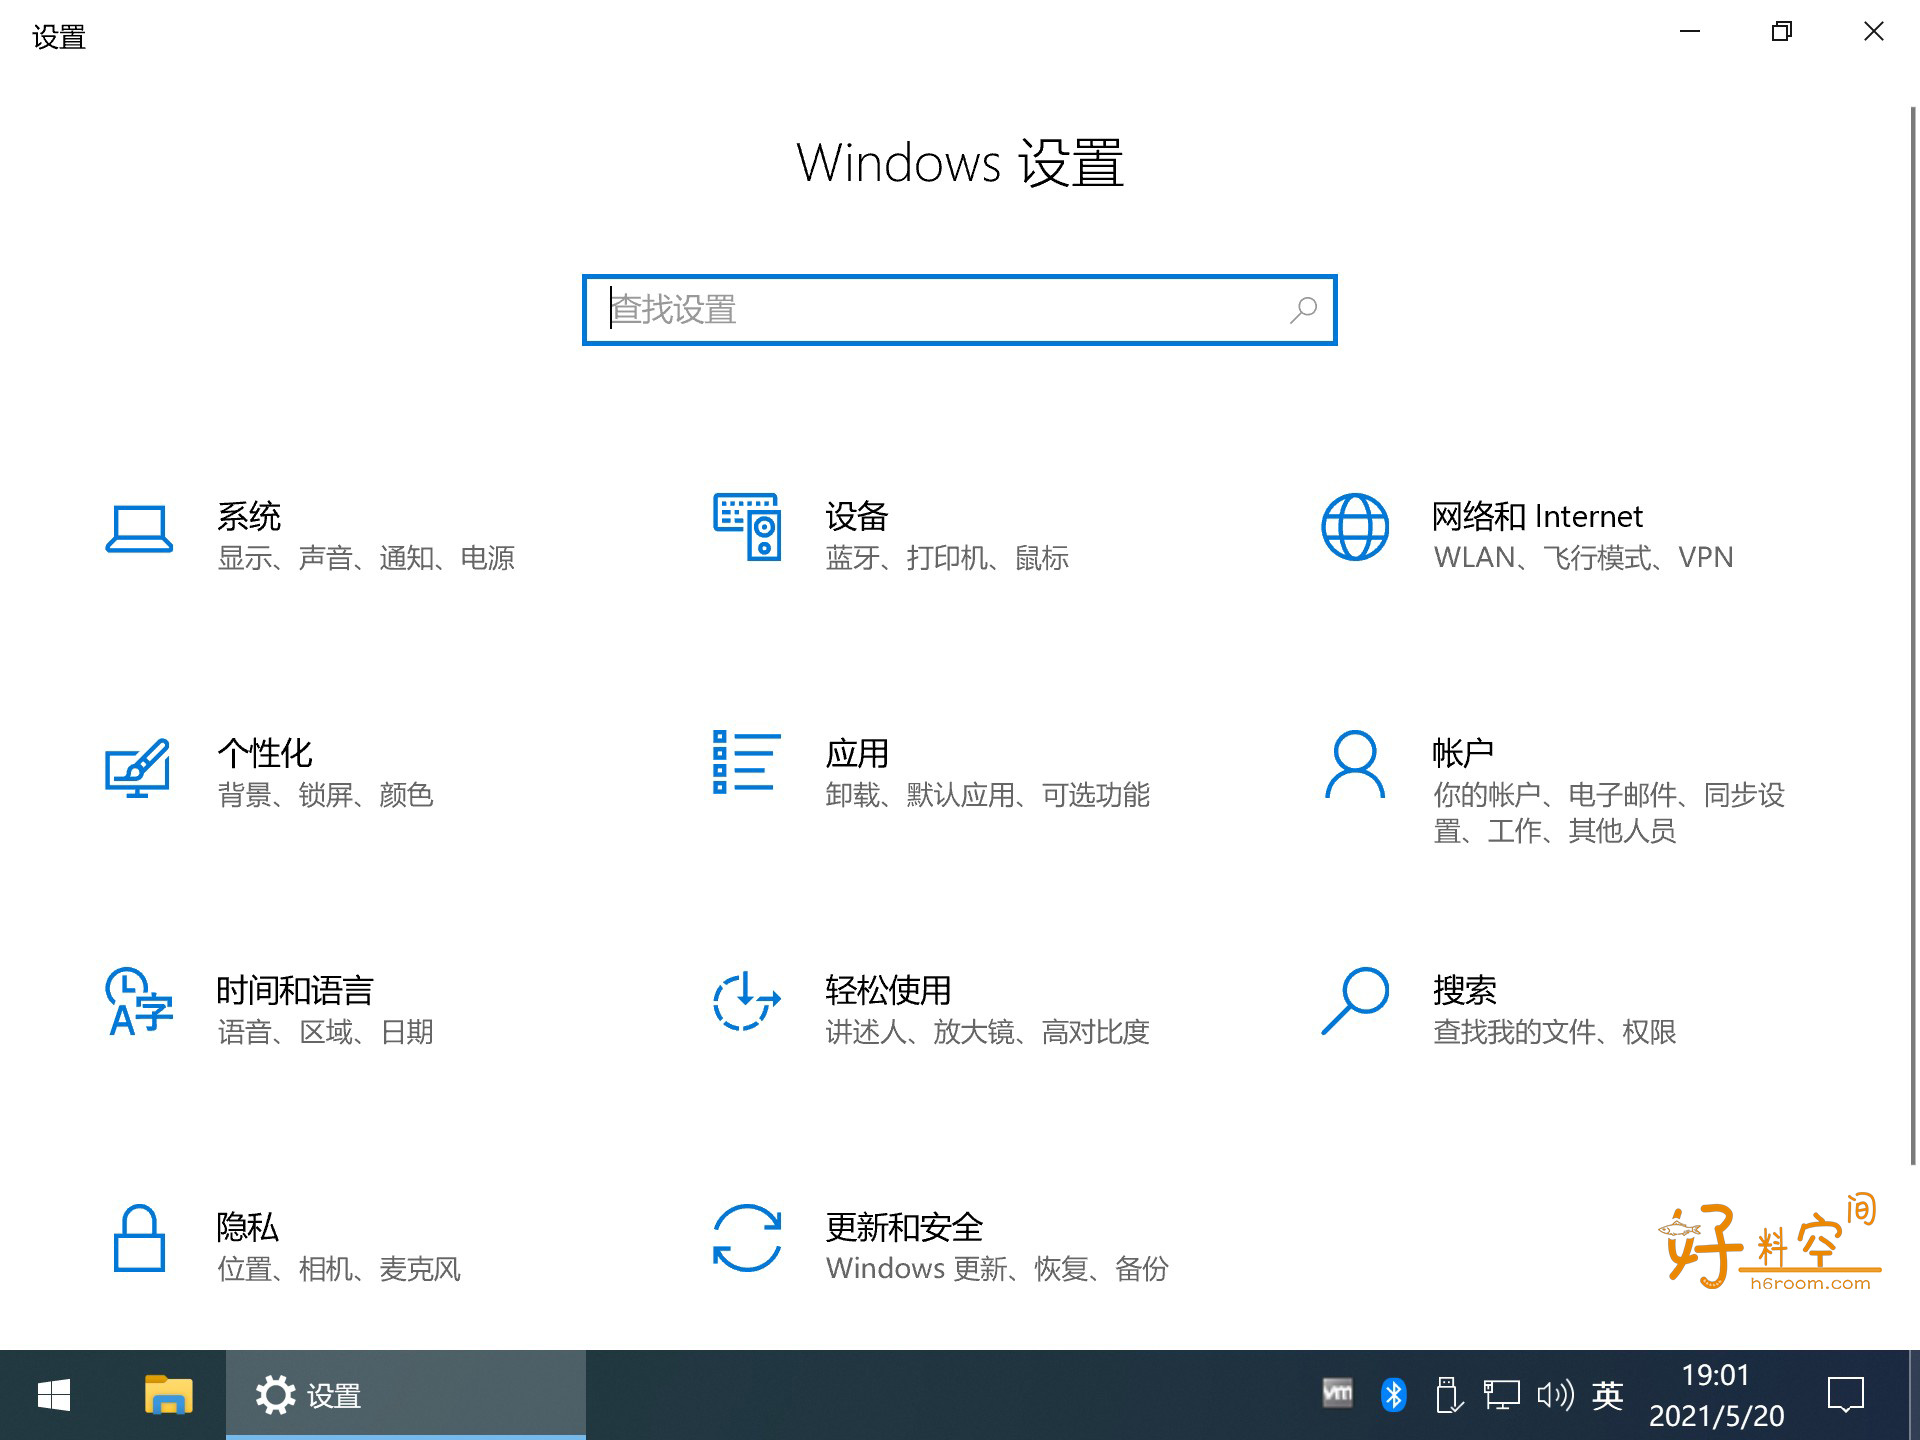Click the Show desktop strip on taskbar
Image resolution: width=1920 pixels, height=1440 pixels.
click(1914, 1395)
